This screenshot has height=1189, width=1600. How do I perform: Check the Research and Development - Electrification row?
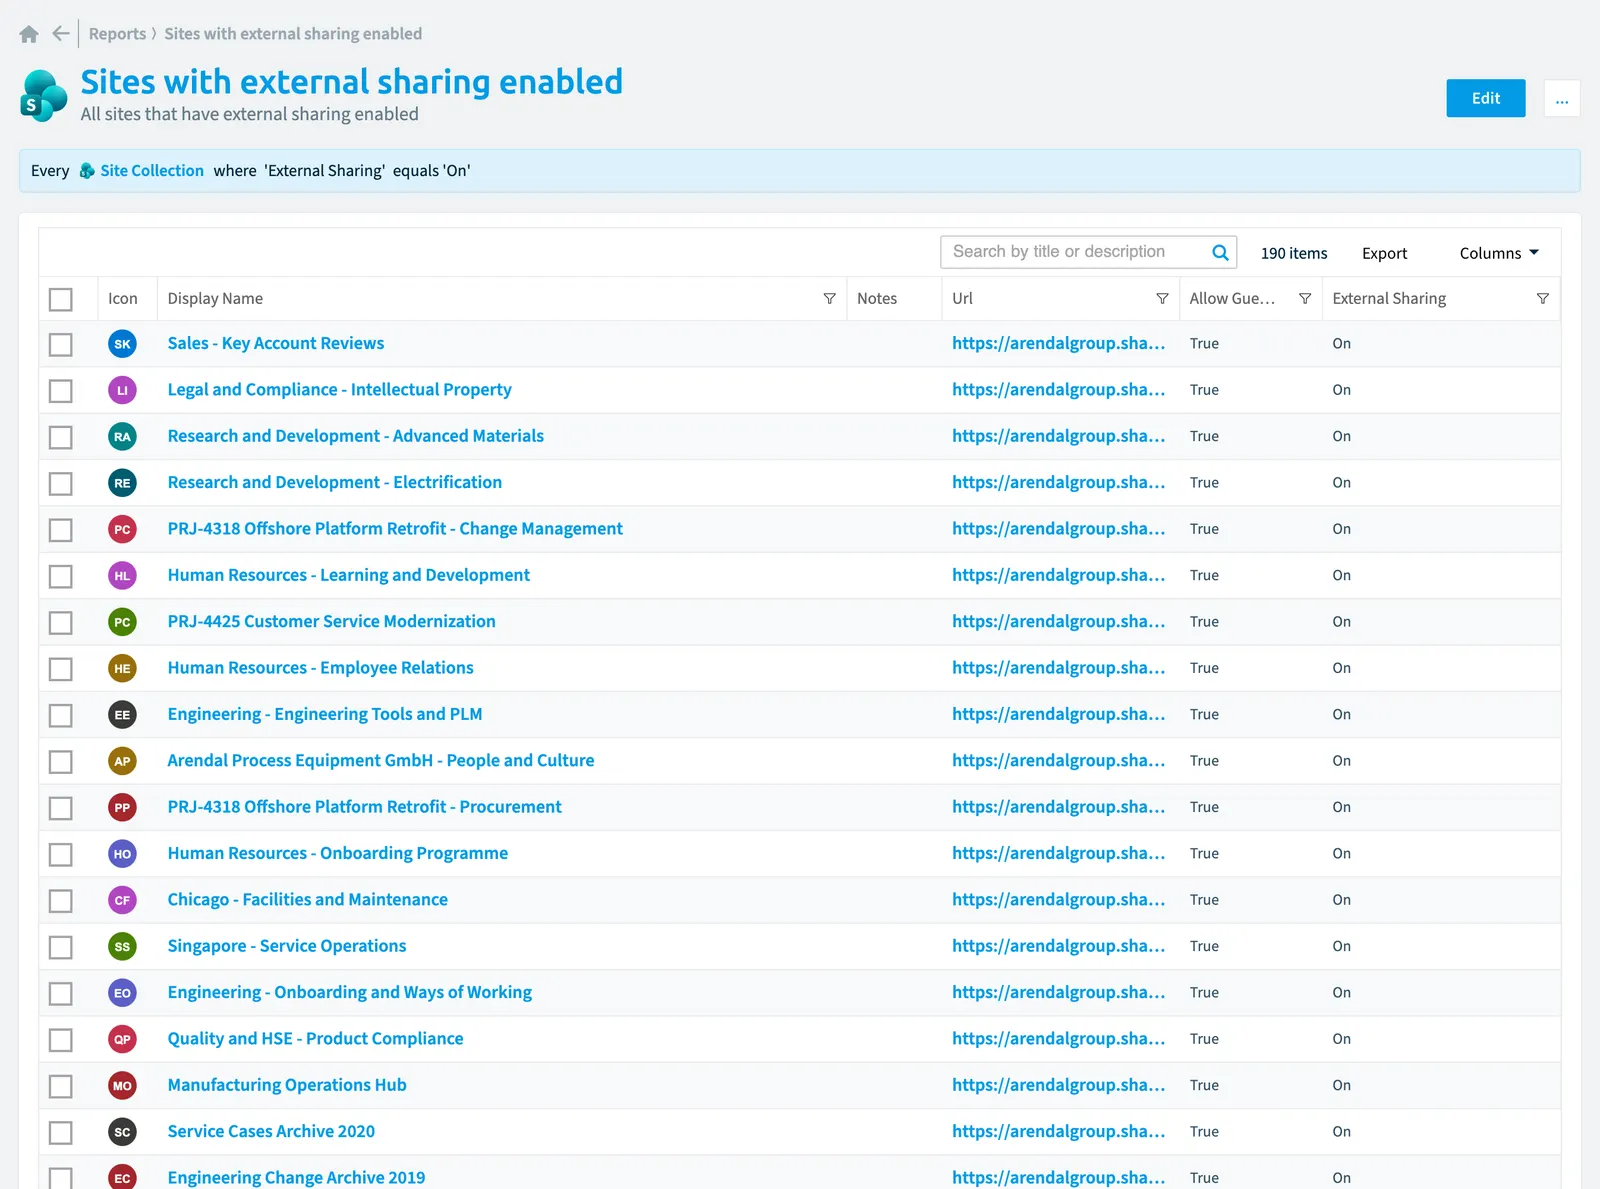[x=61, y=483]
